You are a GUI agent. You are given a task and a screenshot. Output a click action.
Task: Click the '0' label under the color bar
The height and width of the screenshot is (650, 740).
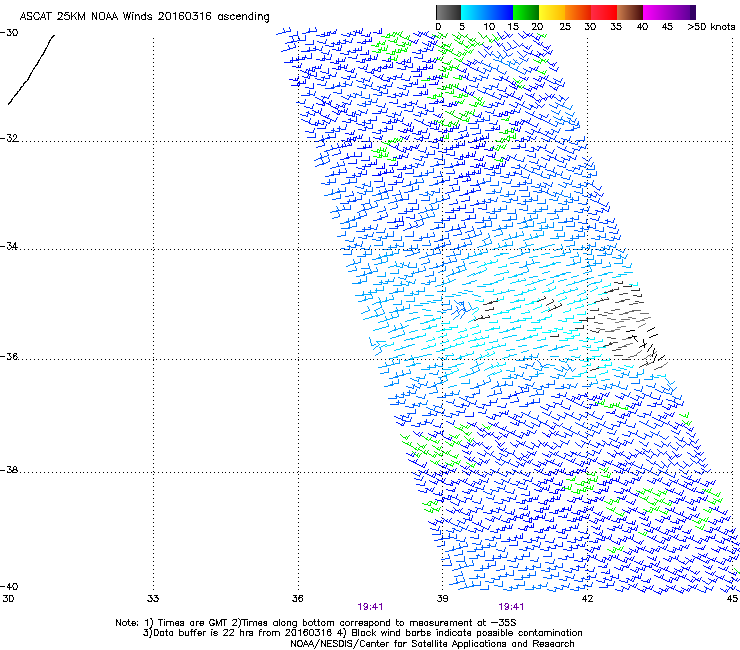pos(438,27)
